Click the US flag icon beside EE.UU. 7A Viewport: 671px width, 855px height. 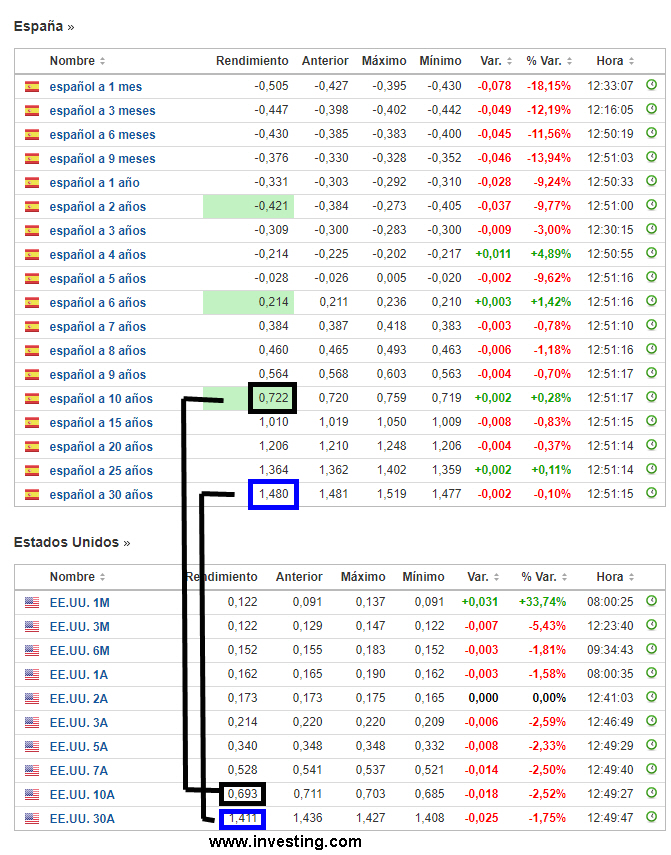[x=32, y=770]
